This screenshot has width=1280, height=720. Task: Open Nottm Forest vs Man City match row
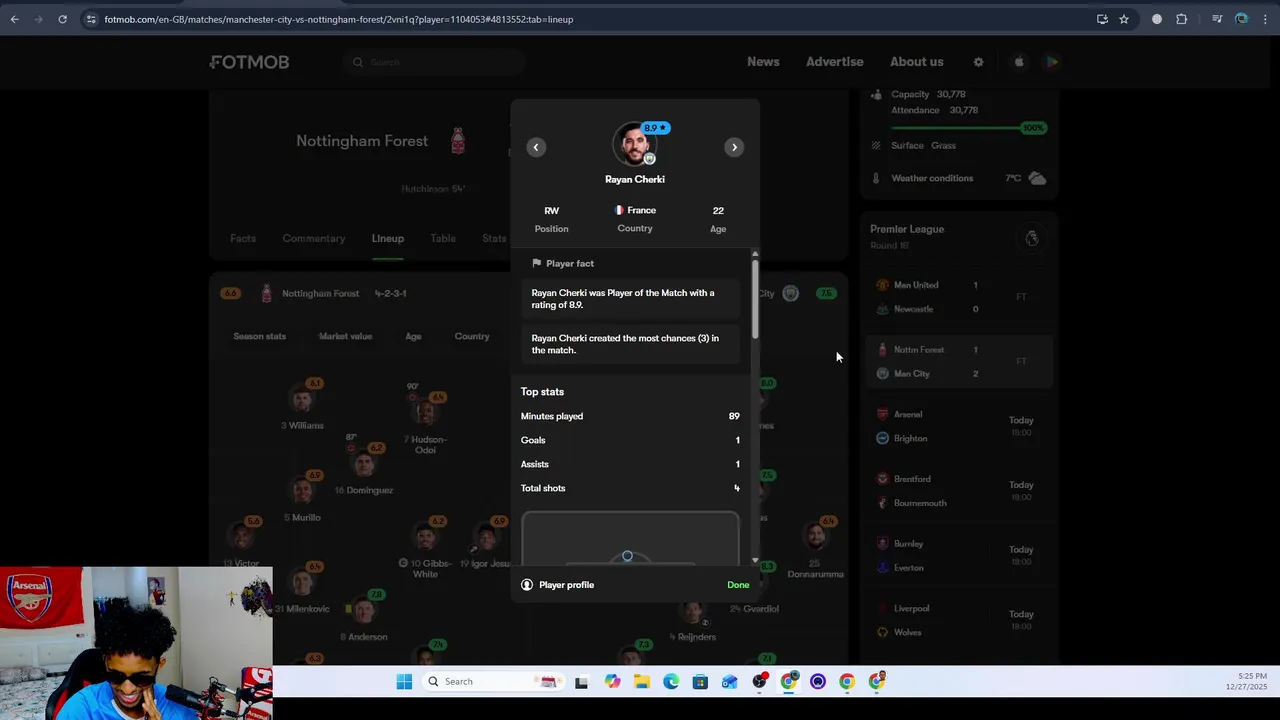click(x=958, y=361)
